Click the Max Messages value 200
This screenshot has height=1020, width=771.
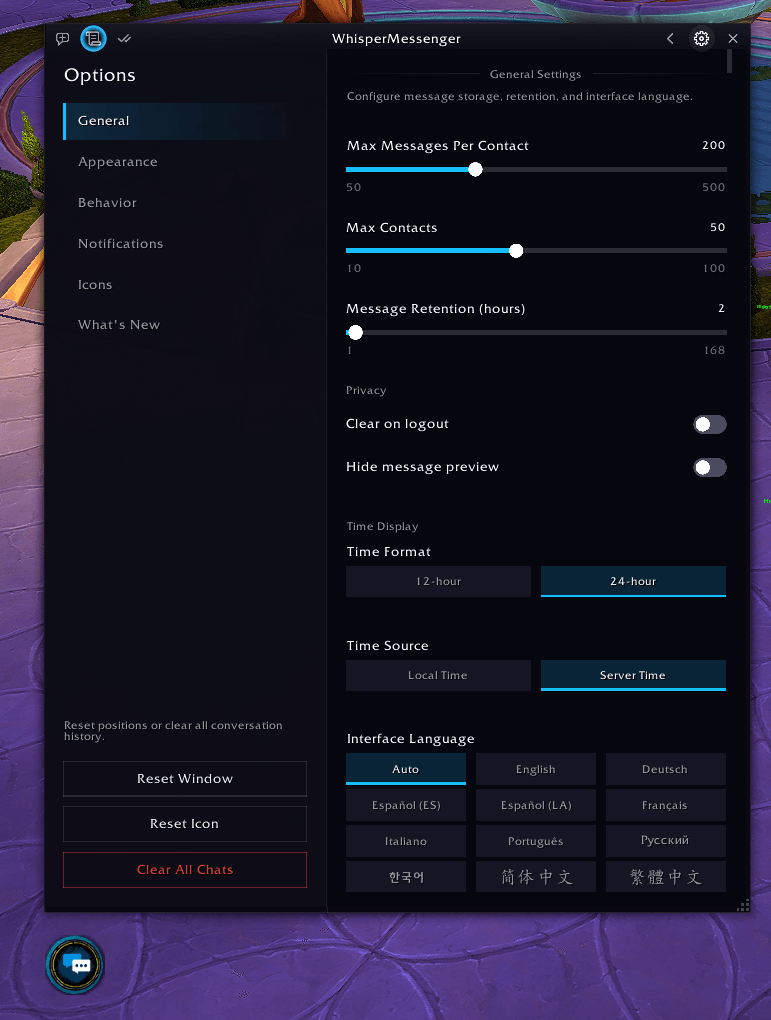click(x=714, y=145)
